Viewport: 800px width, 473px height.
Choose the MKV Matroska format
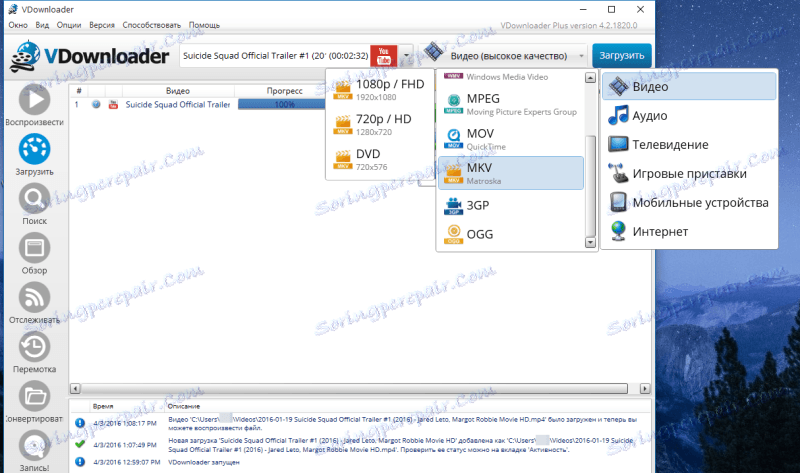[511, 173]
